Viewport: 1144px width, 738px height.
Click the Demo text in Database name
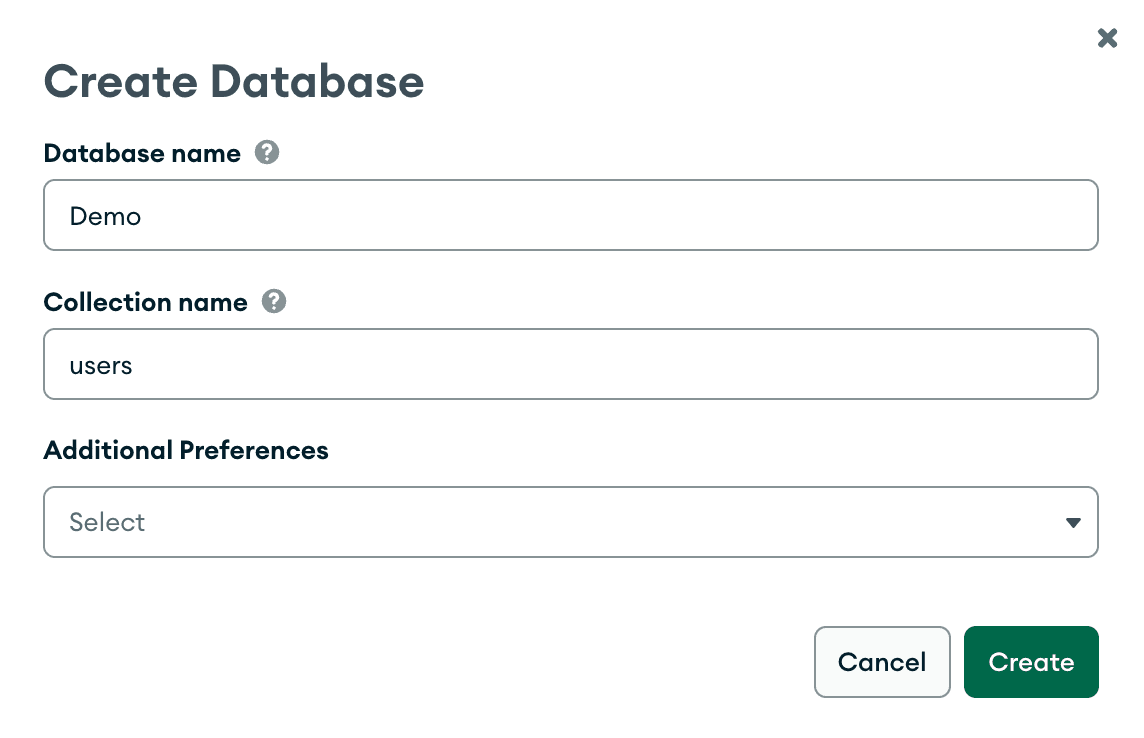coord(105,215)
